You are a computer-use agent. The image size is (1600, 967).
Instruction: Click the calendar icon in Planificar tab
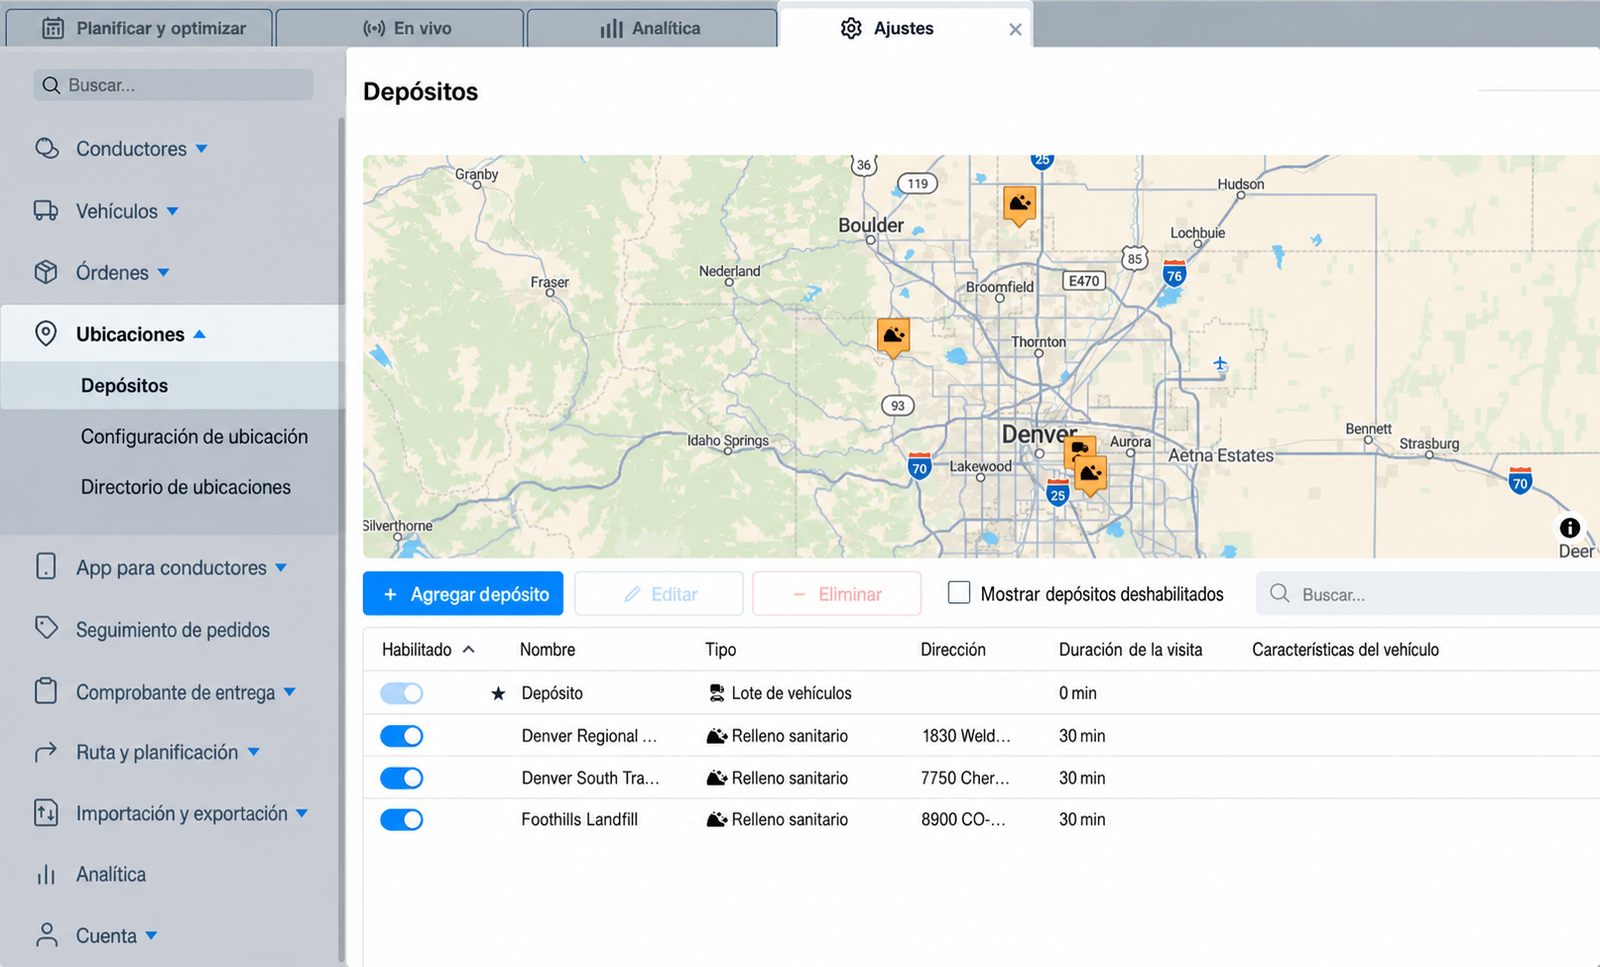pyautogui.click(x=53, y=29)
